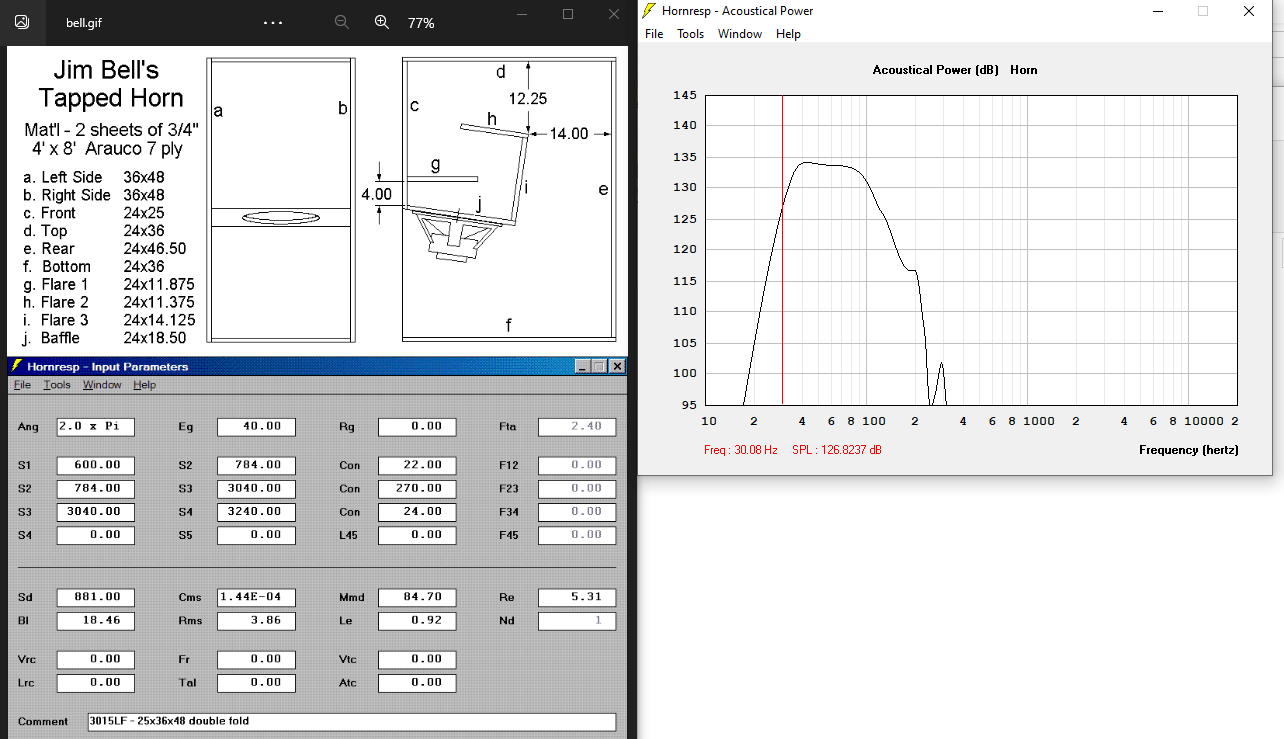The image size is (1284, 739).
Task: Click the F12 input field
Action: click(x=577, y=465)
